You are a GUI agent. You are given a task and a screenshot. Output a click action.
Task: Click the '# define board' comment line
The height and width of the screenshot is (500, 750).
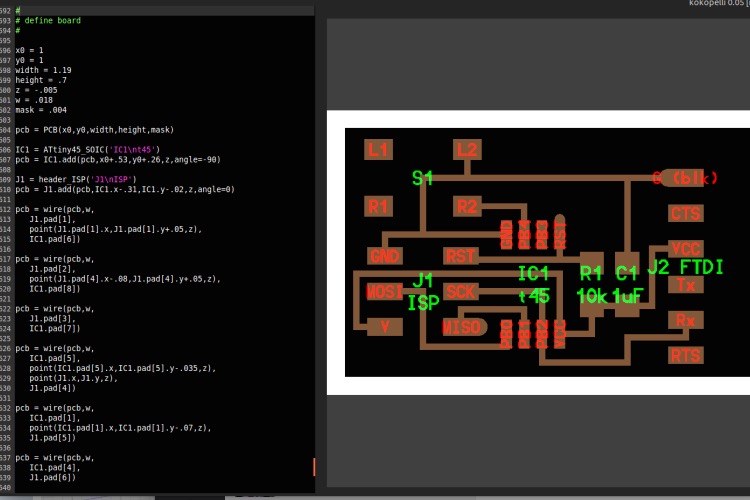click(48, 21)
